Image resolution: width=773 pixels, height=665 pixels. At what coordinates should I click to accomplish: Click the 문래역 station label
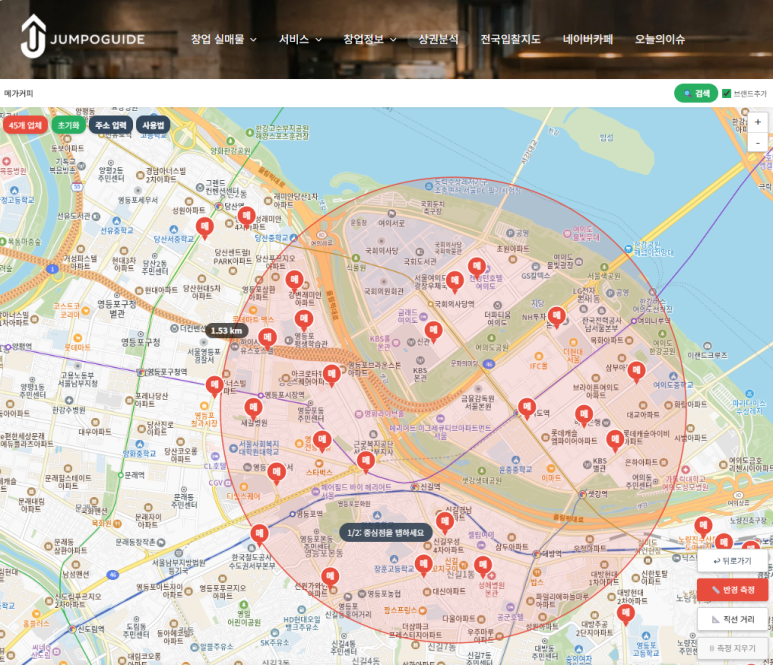coord(135,475)
